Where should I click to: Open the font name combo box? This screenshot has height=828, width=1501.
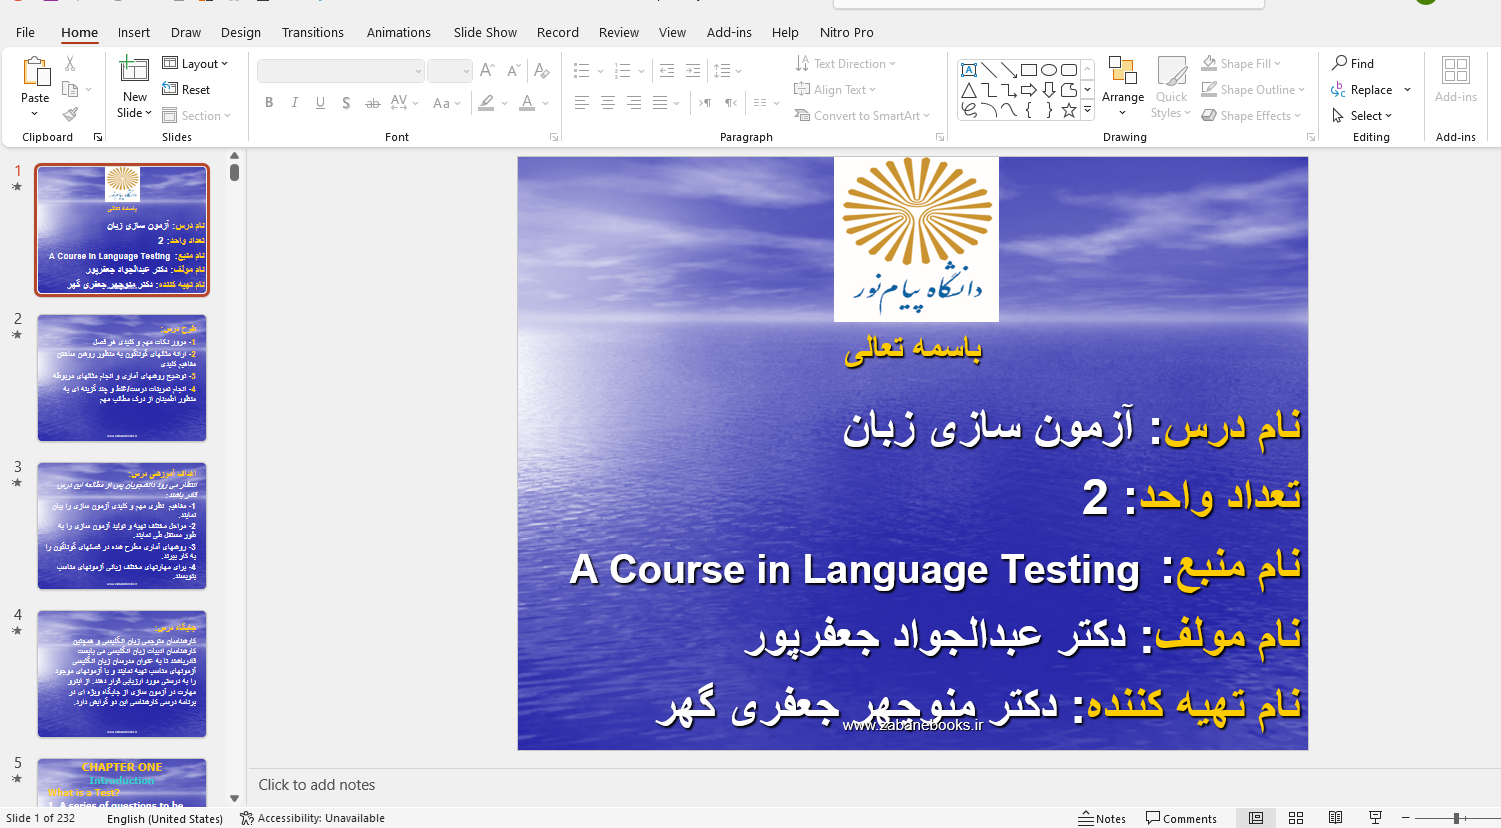341,71
